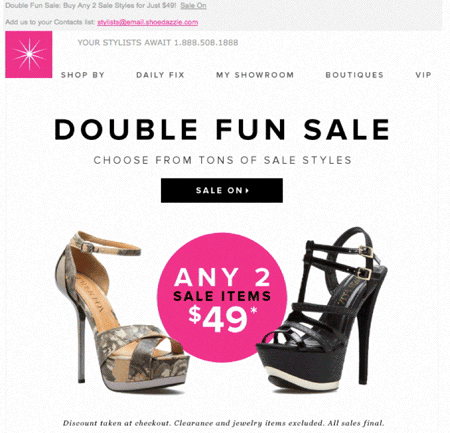The width and height of the screenshot is (450, 433).
Task: Click the Add us to your Contacts list text
Action: point(50,22)
